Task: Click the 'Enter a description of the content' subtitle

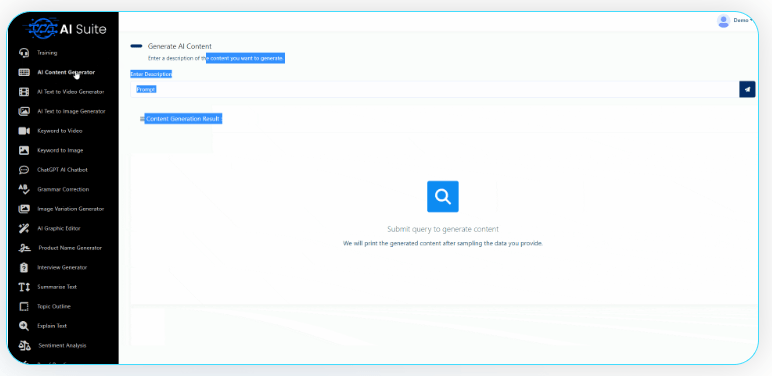Action: (216, 59)
